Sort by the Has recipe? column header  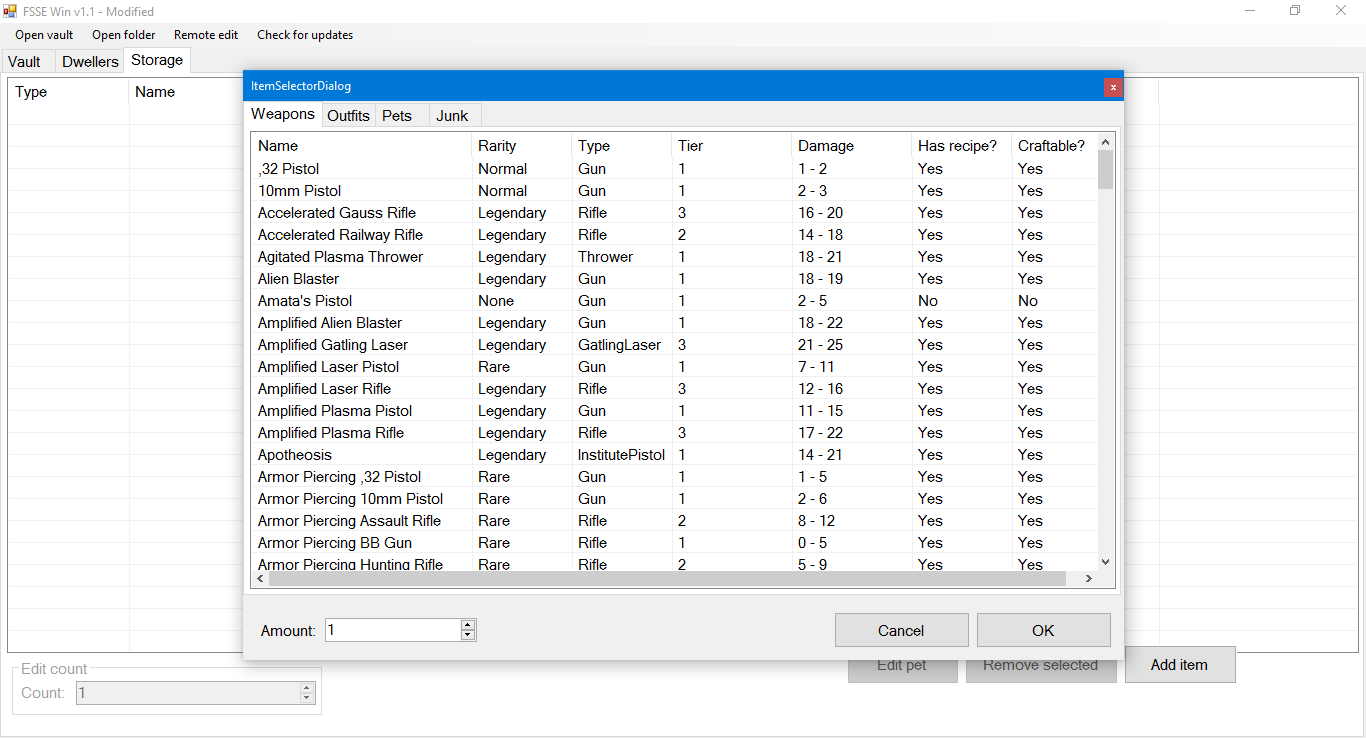point(961,146)
